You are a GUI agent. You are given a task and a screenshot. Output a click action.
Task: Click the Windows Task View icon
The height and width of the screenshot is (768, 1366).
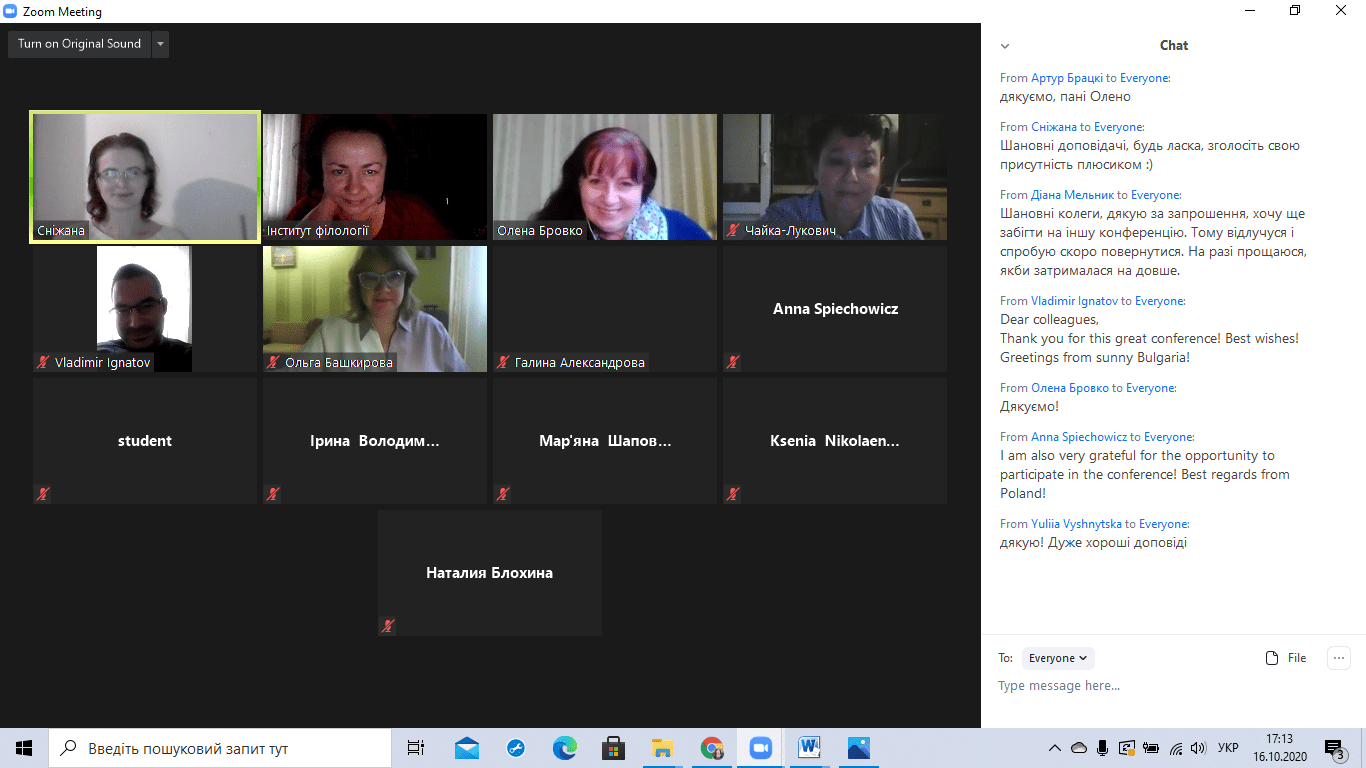416,748
